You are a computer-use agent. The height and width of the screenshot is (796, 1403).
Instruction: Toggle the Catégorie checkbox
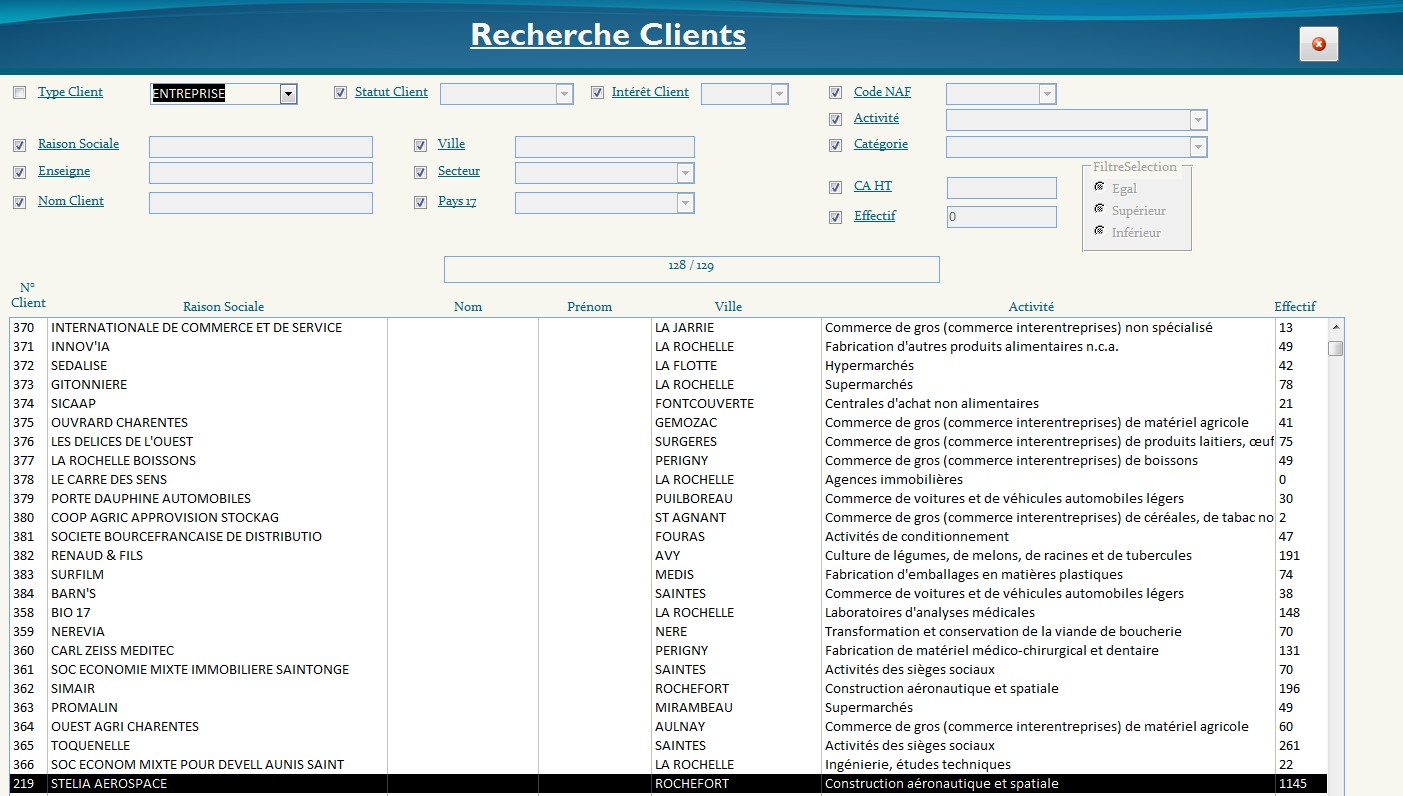coord(836,146)
